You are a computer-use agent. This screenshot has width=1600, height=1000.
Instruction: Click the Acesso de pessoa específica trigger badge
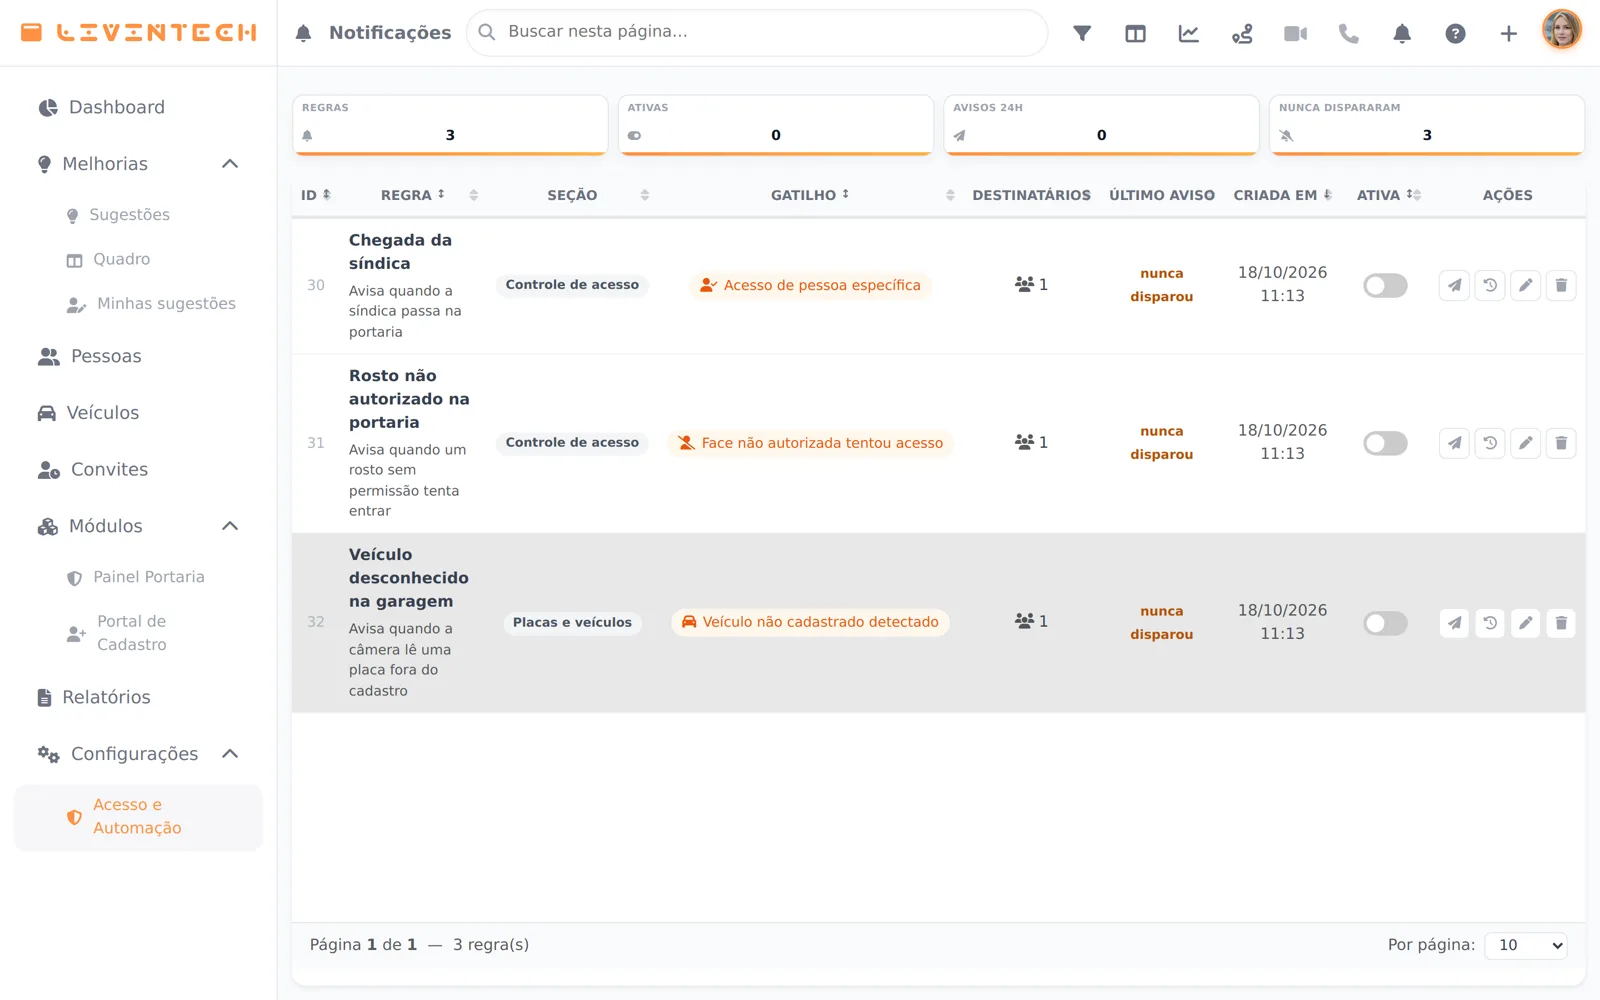click(x=810, y=285)
